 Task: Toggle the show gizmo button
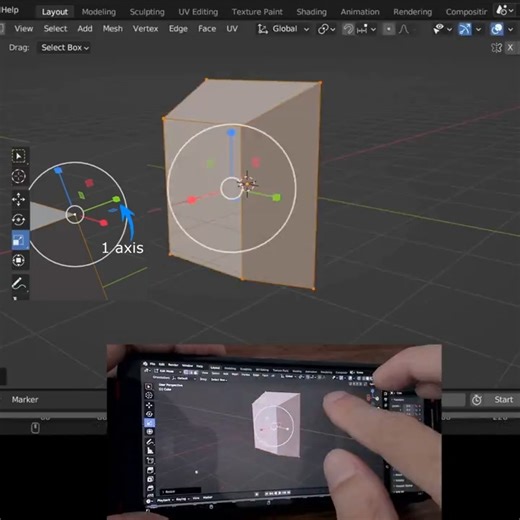pos(465,29)
